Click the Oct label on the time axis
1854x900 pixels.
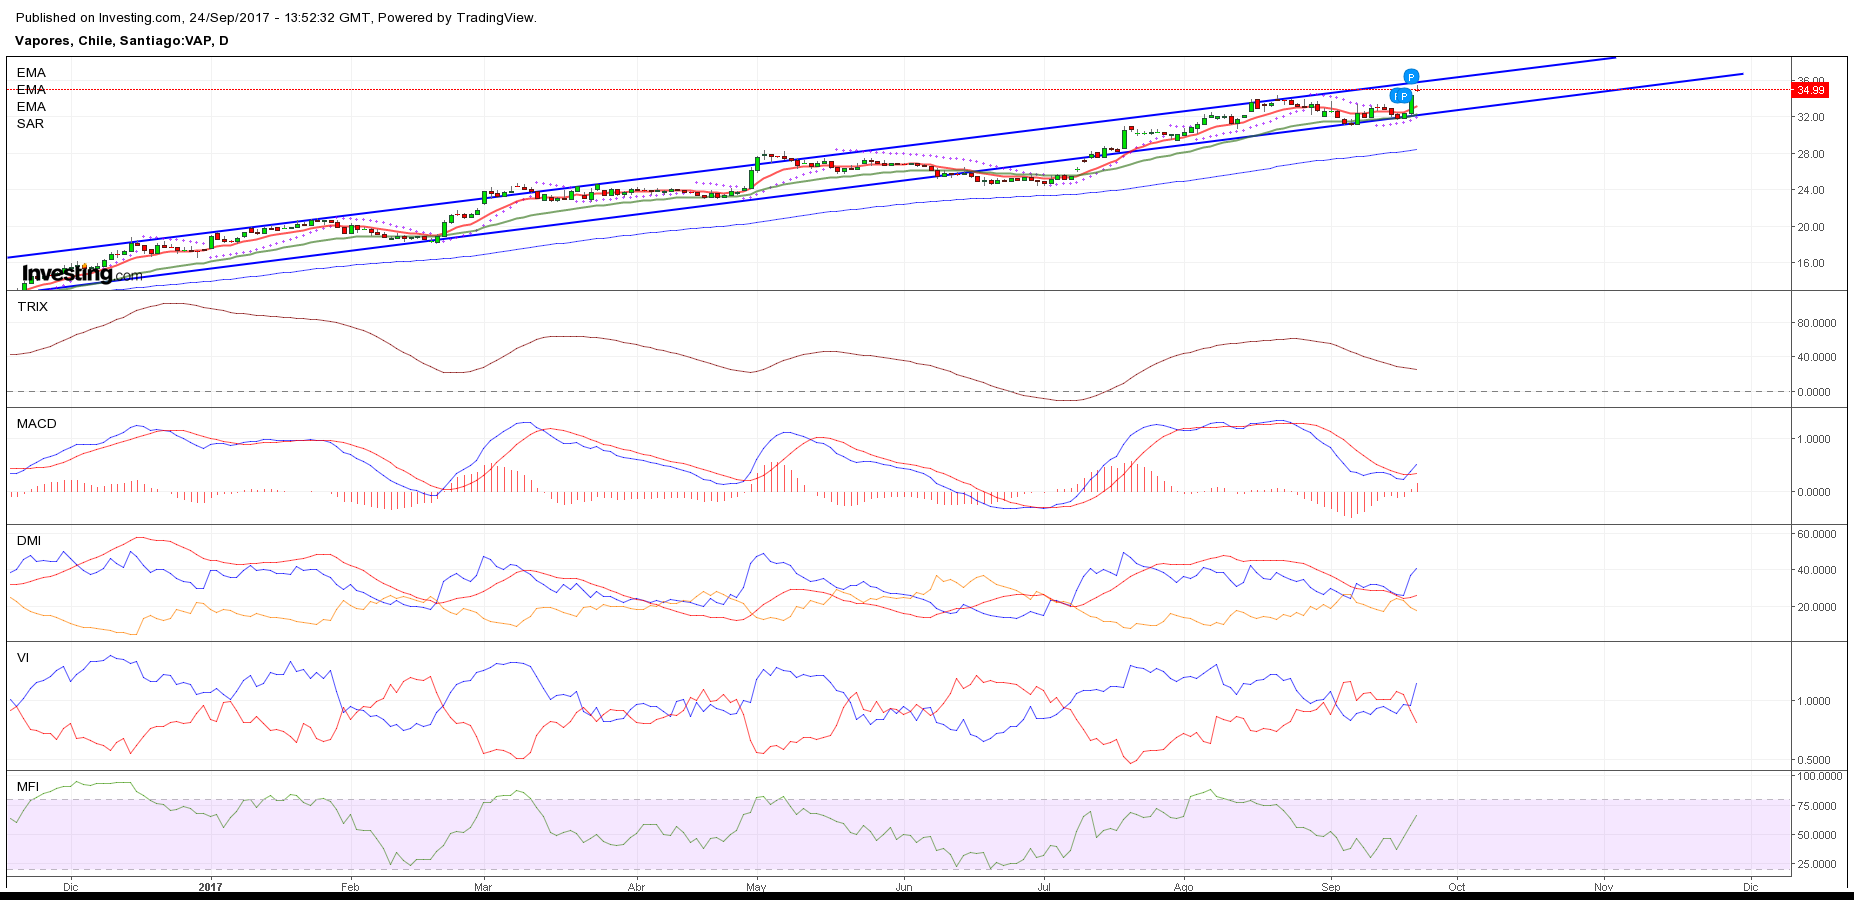1457,887
